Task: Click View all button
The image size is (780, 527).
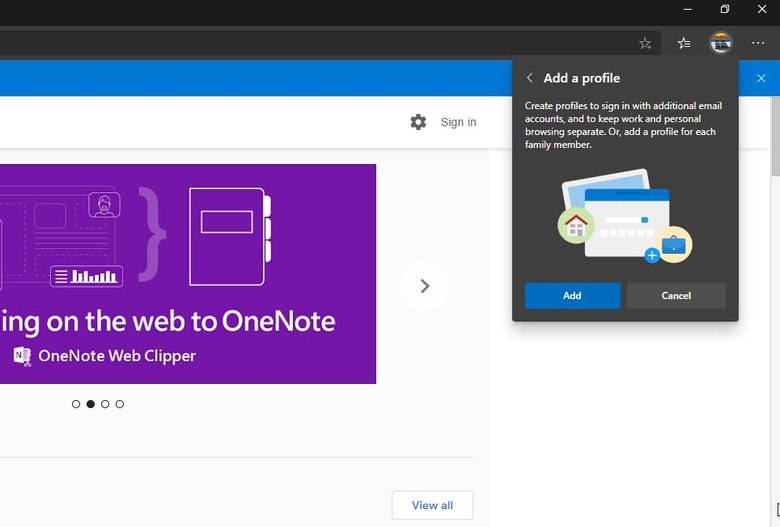Action: pyautogui.click(x=432, y=505)
